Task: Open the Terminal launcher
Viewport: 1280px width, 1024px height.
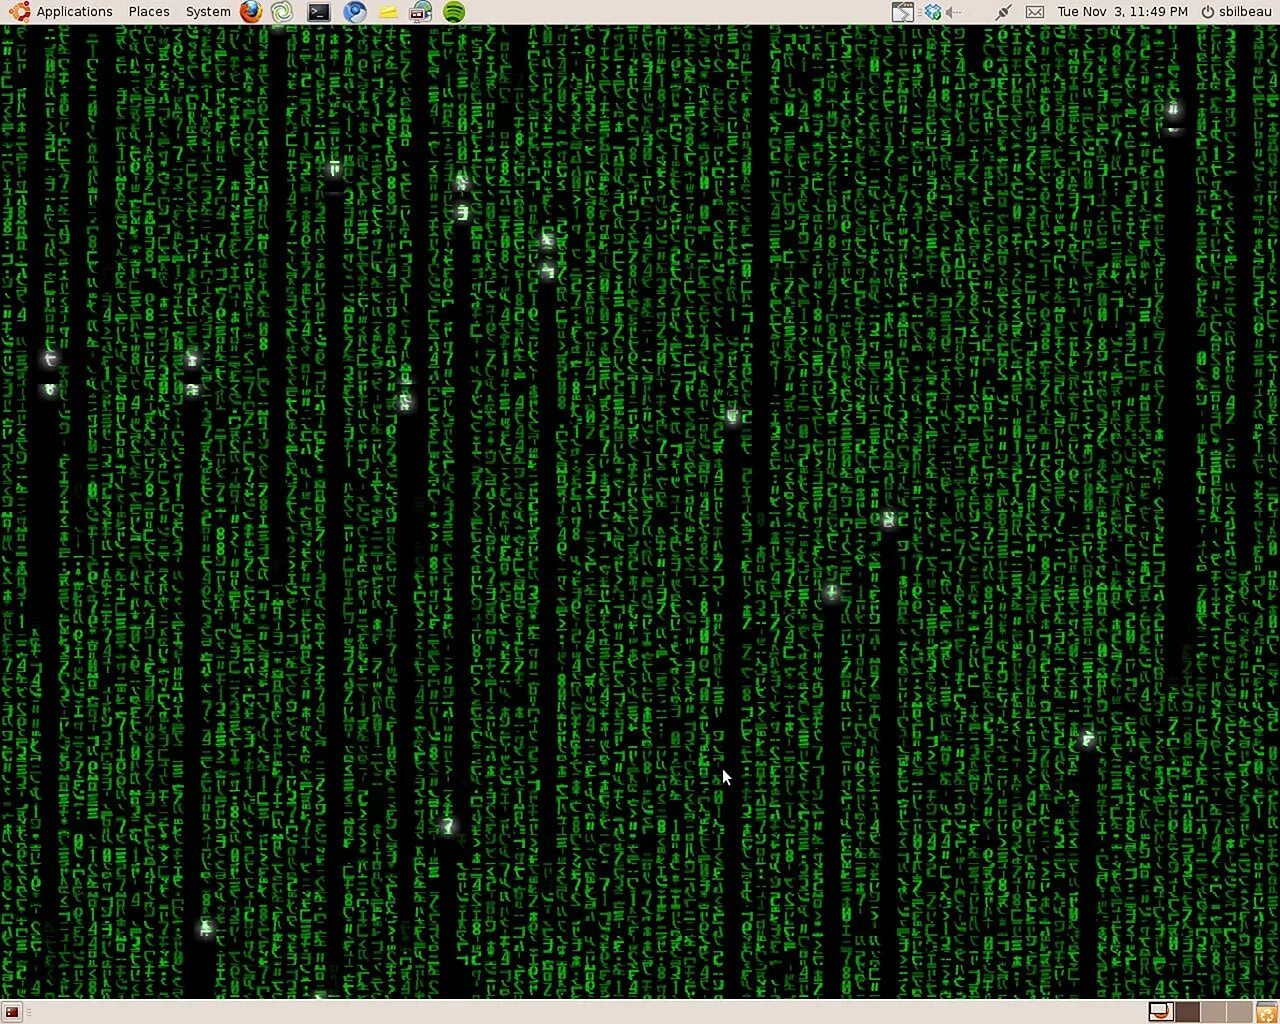Action: tap(319, 12)
